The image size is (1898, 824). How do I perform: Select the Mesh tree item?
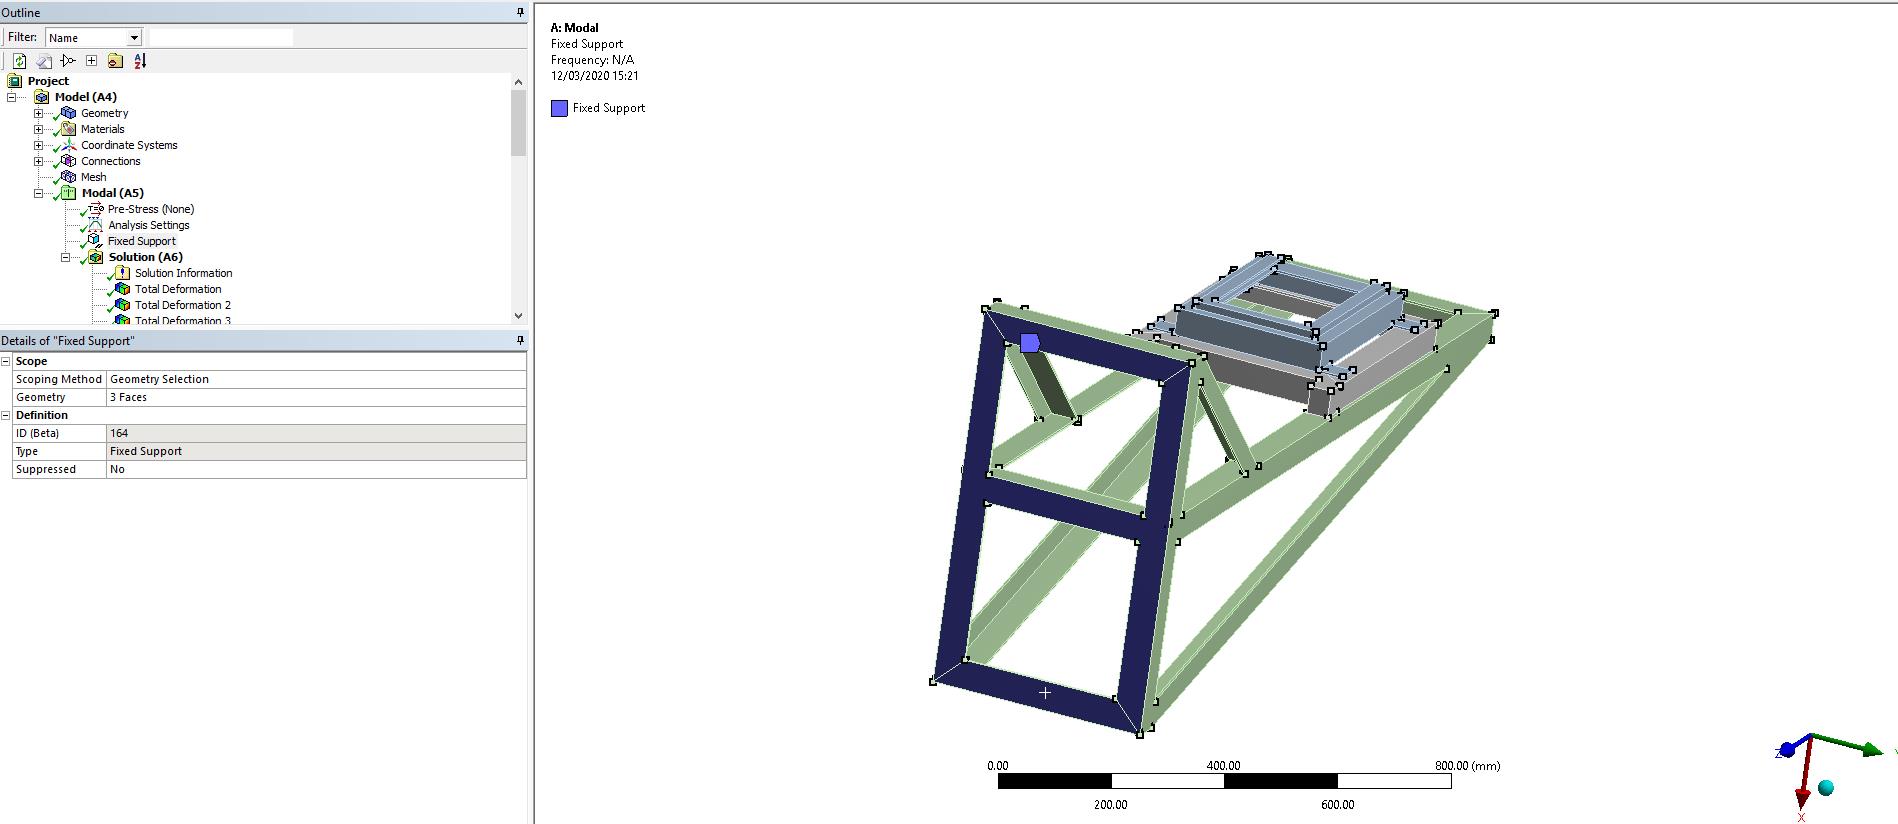click(93, 177)
